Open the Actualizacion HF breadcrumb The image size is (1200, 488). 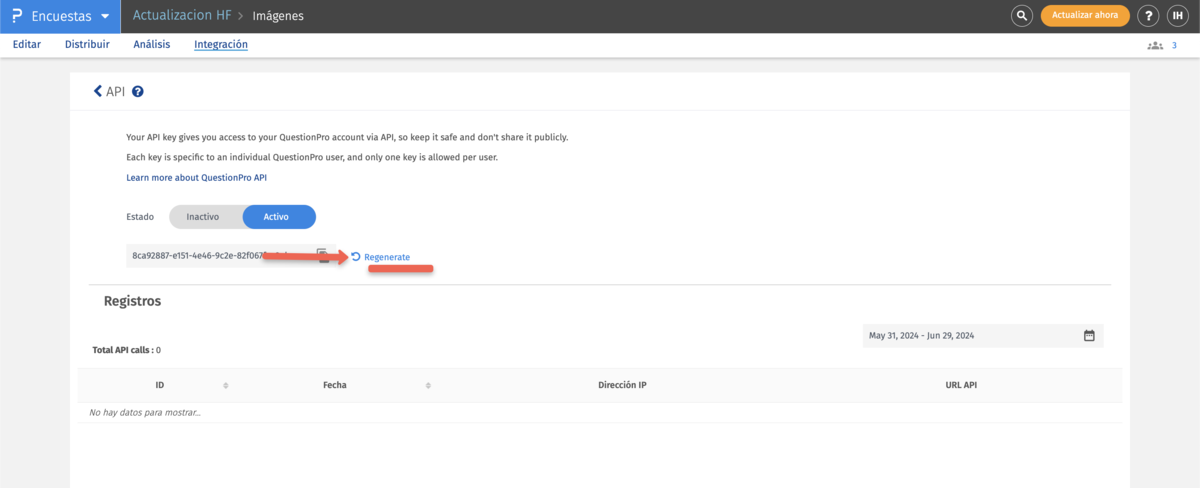pyautogui.click(x=182, y=16)
